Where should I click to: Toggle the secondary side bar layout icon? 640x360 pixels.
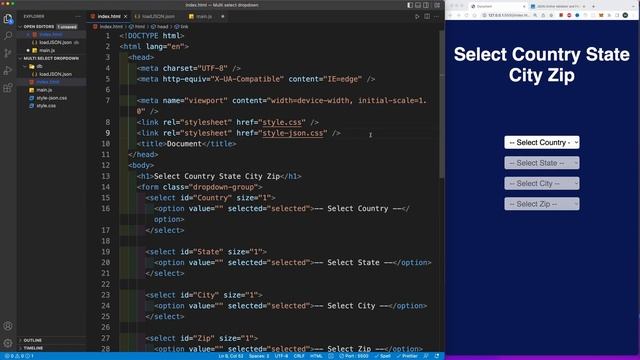point(426,5)
